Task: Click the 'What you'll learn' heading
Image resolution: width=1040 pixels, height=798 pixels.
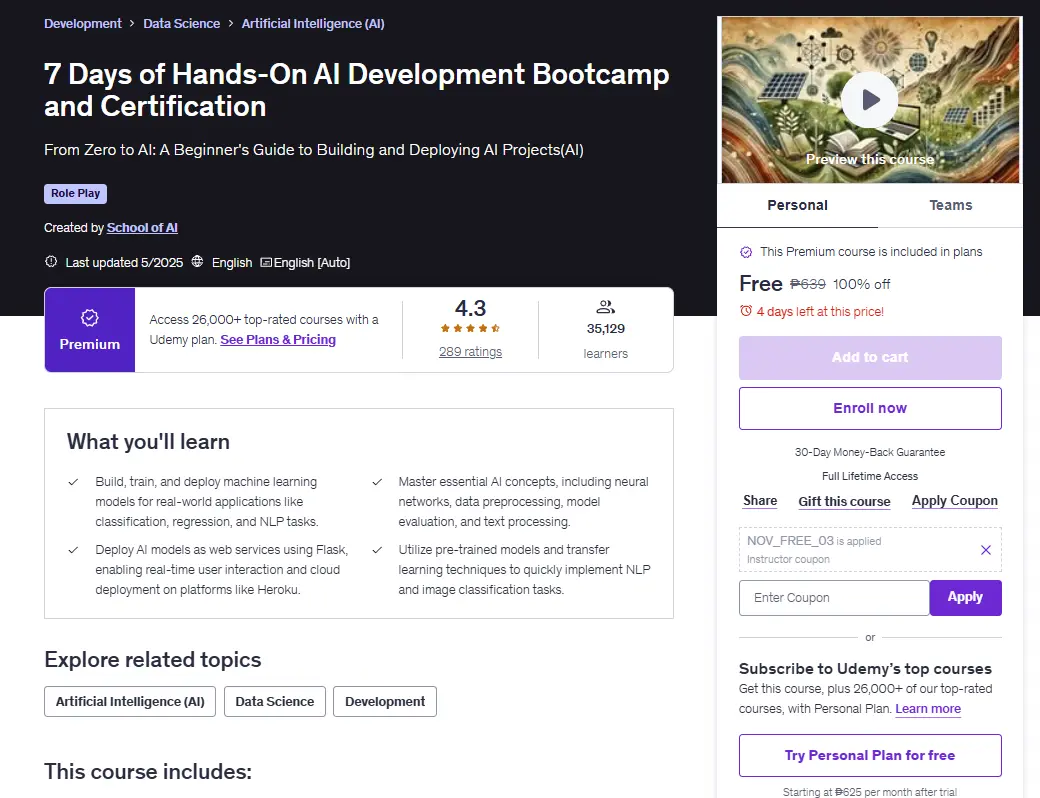Action: coord(149,442)
